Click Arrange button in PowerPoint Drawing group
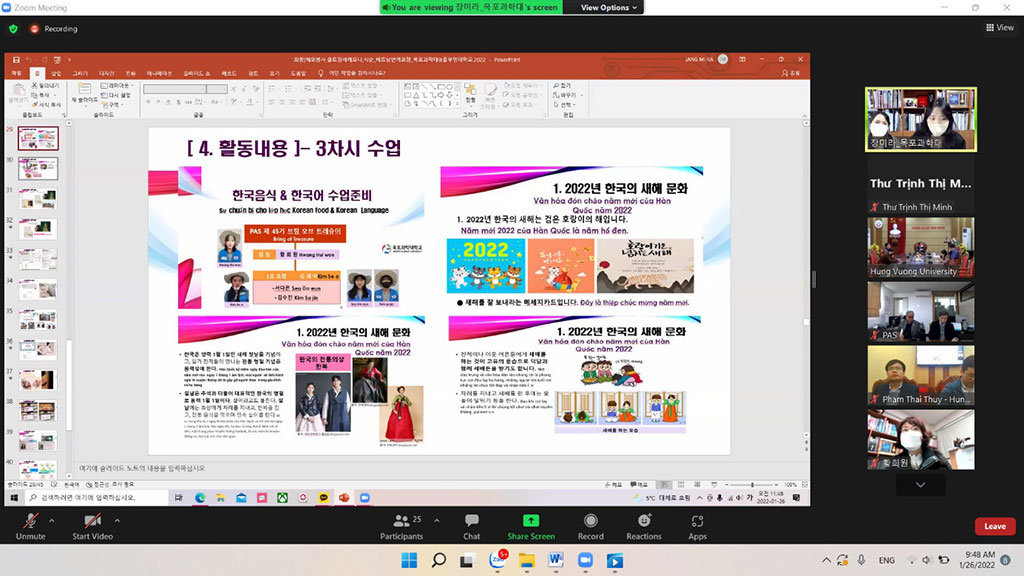Screen dimensions: 1024x576 [x=471, y=93]
